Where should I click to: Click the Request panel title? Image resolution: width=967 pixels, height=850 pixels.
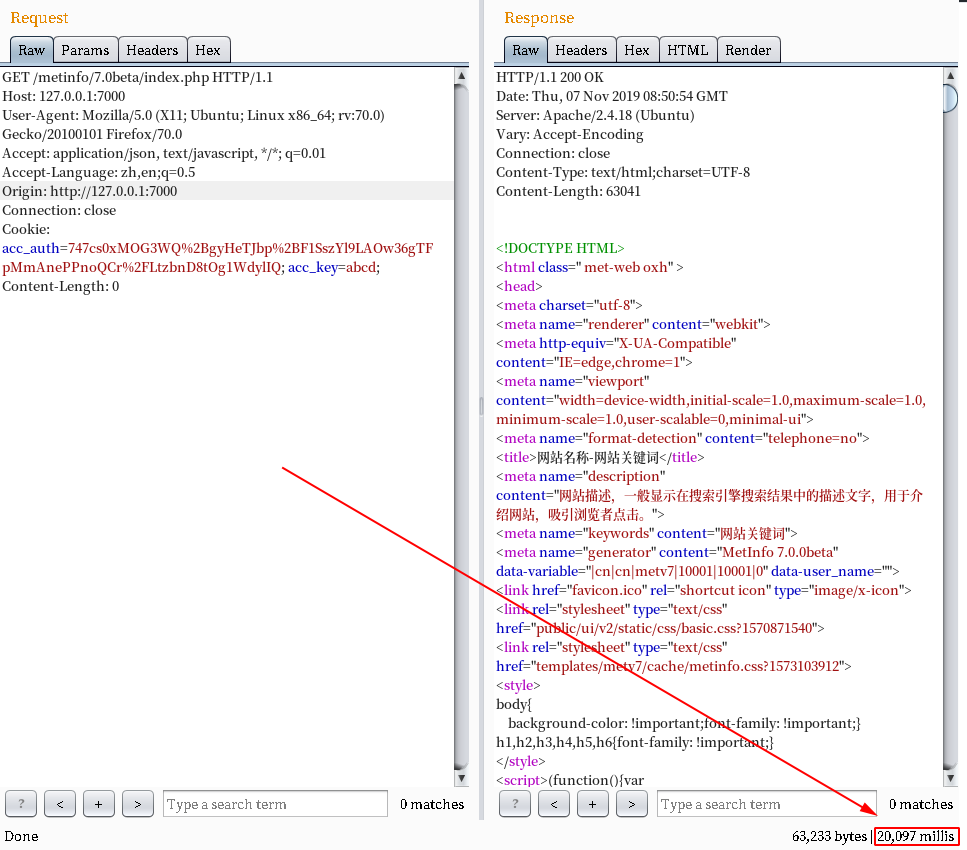click(x=39, y=18)
